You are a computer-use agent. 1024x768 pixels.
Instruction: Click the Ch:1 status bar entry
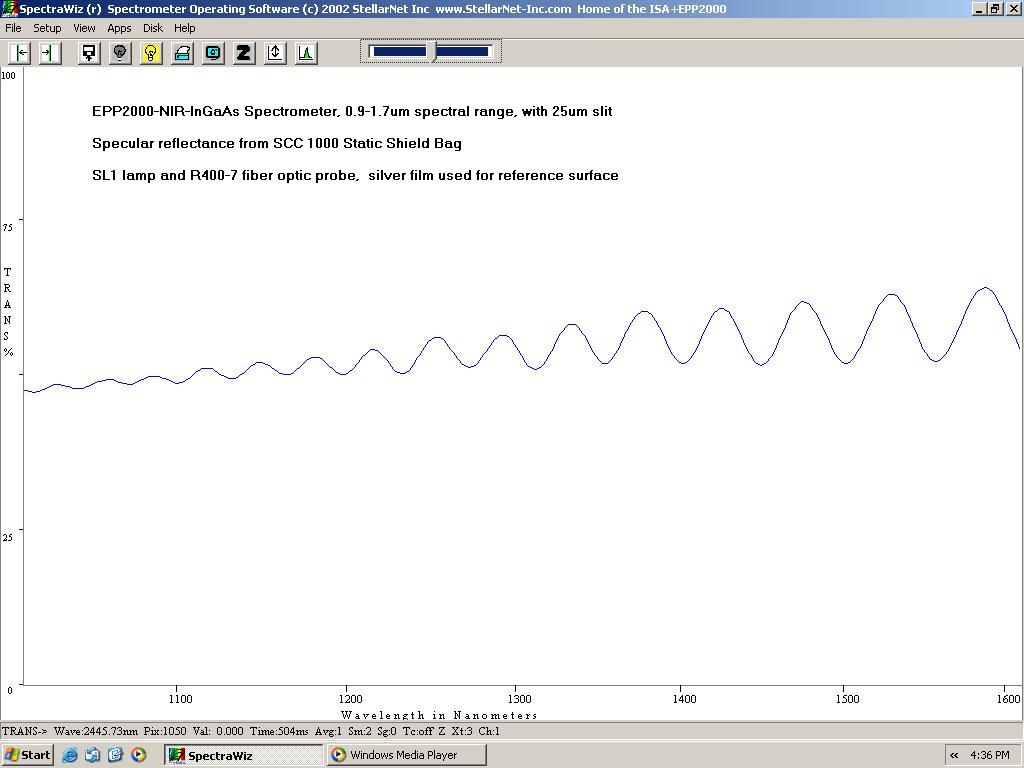point(489,731)
